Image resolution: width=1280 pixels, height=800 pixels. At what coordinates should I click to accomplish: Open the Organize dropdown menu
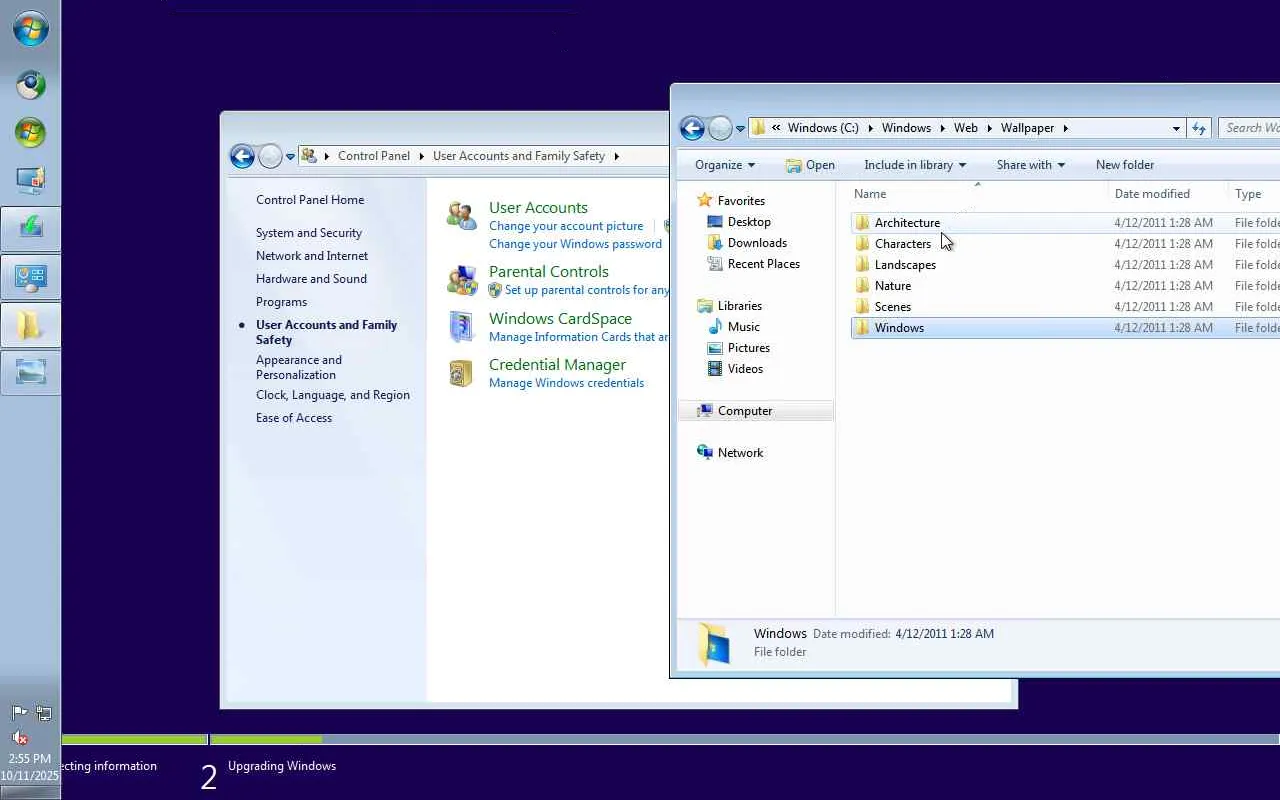pos(725,165)
